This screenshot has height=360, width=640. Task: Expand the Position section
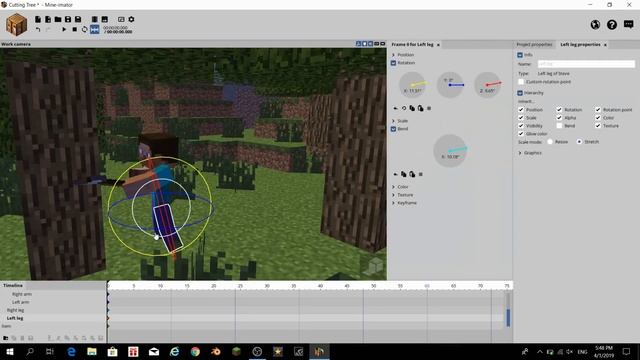pos(393,55)
